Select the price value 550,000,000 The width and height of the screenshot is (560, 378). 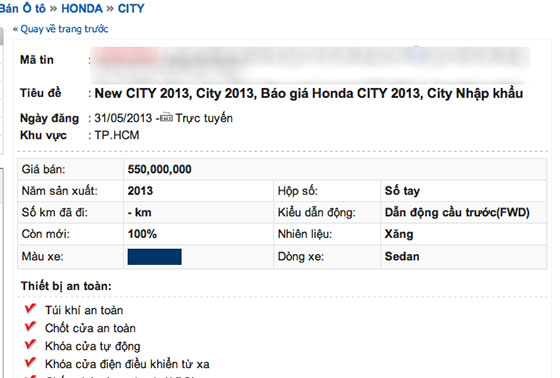[160, 169]
